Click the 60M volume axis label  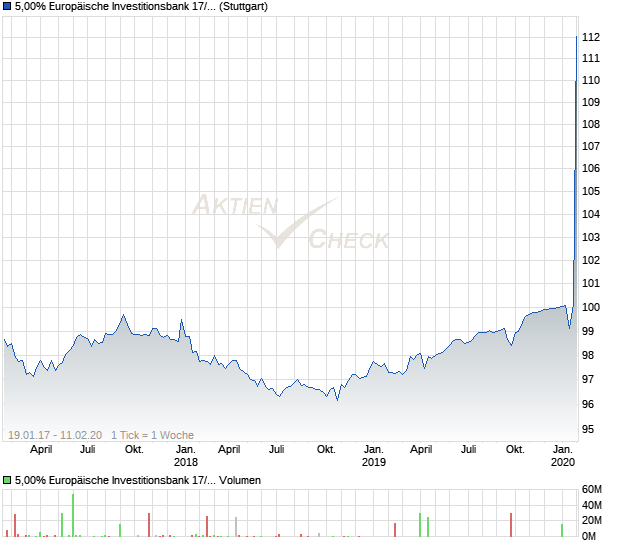pyautogui.click(x=592, y=489)
